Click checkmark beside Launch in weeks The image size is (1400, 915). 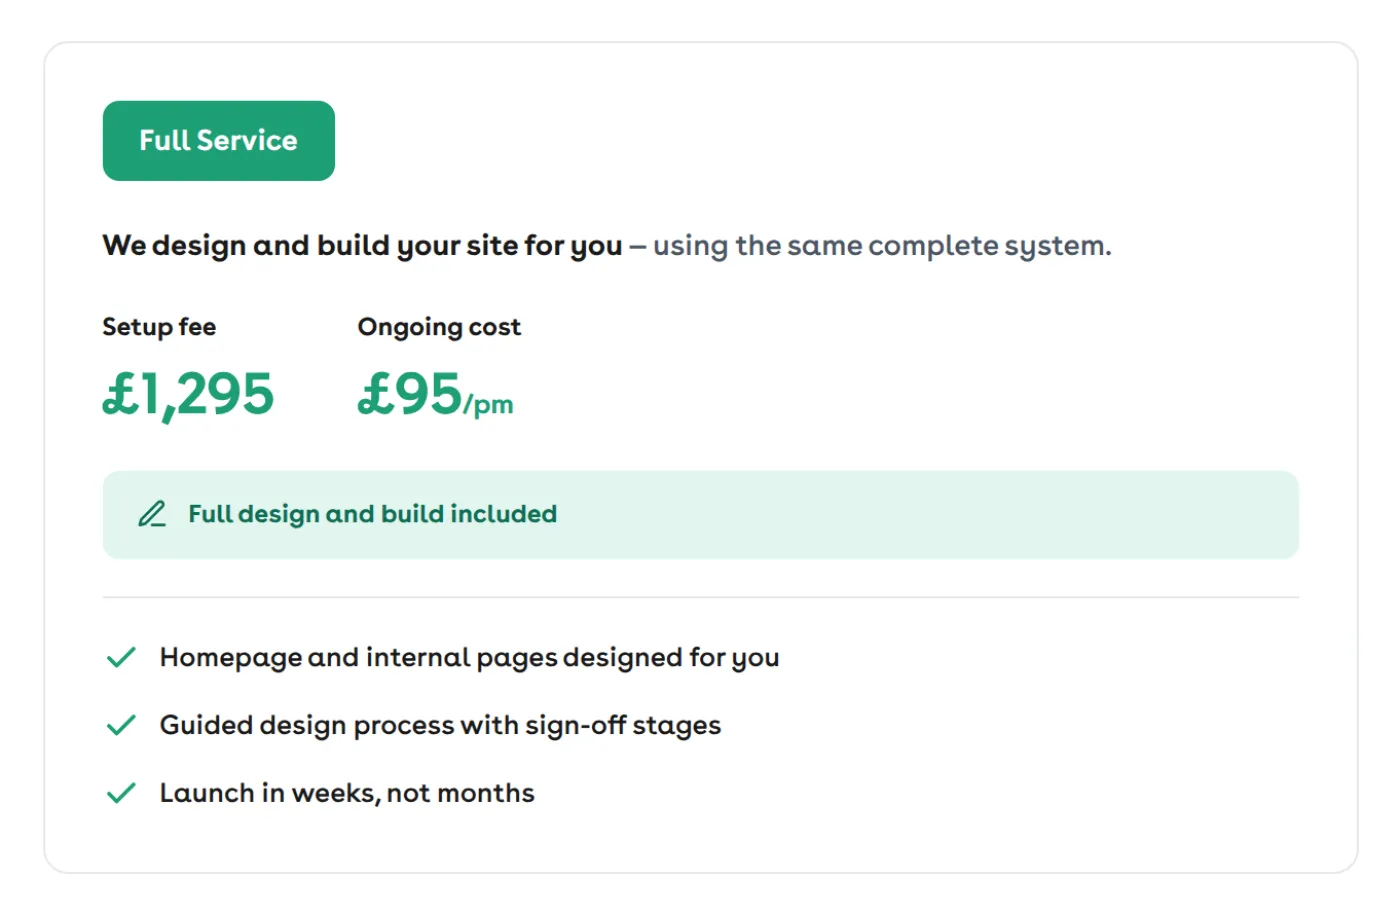121,793
